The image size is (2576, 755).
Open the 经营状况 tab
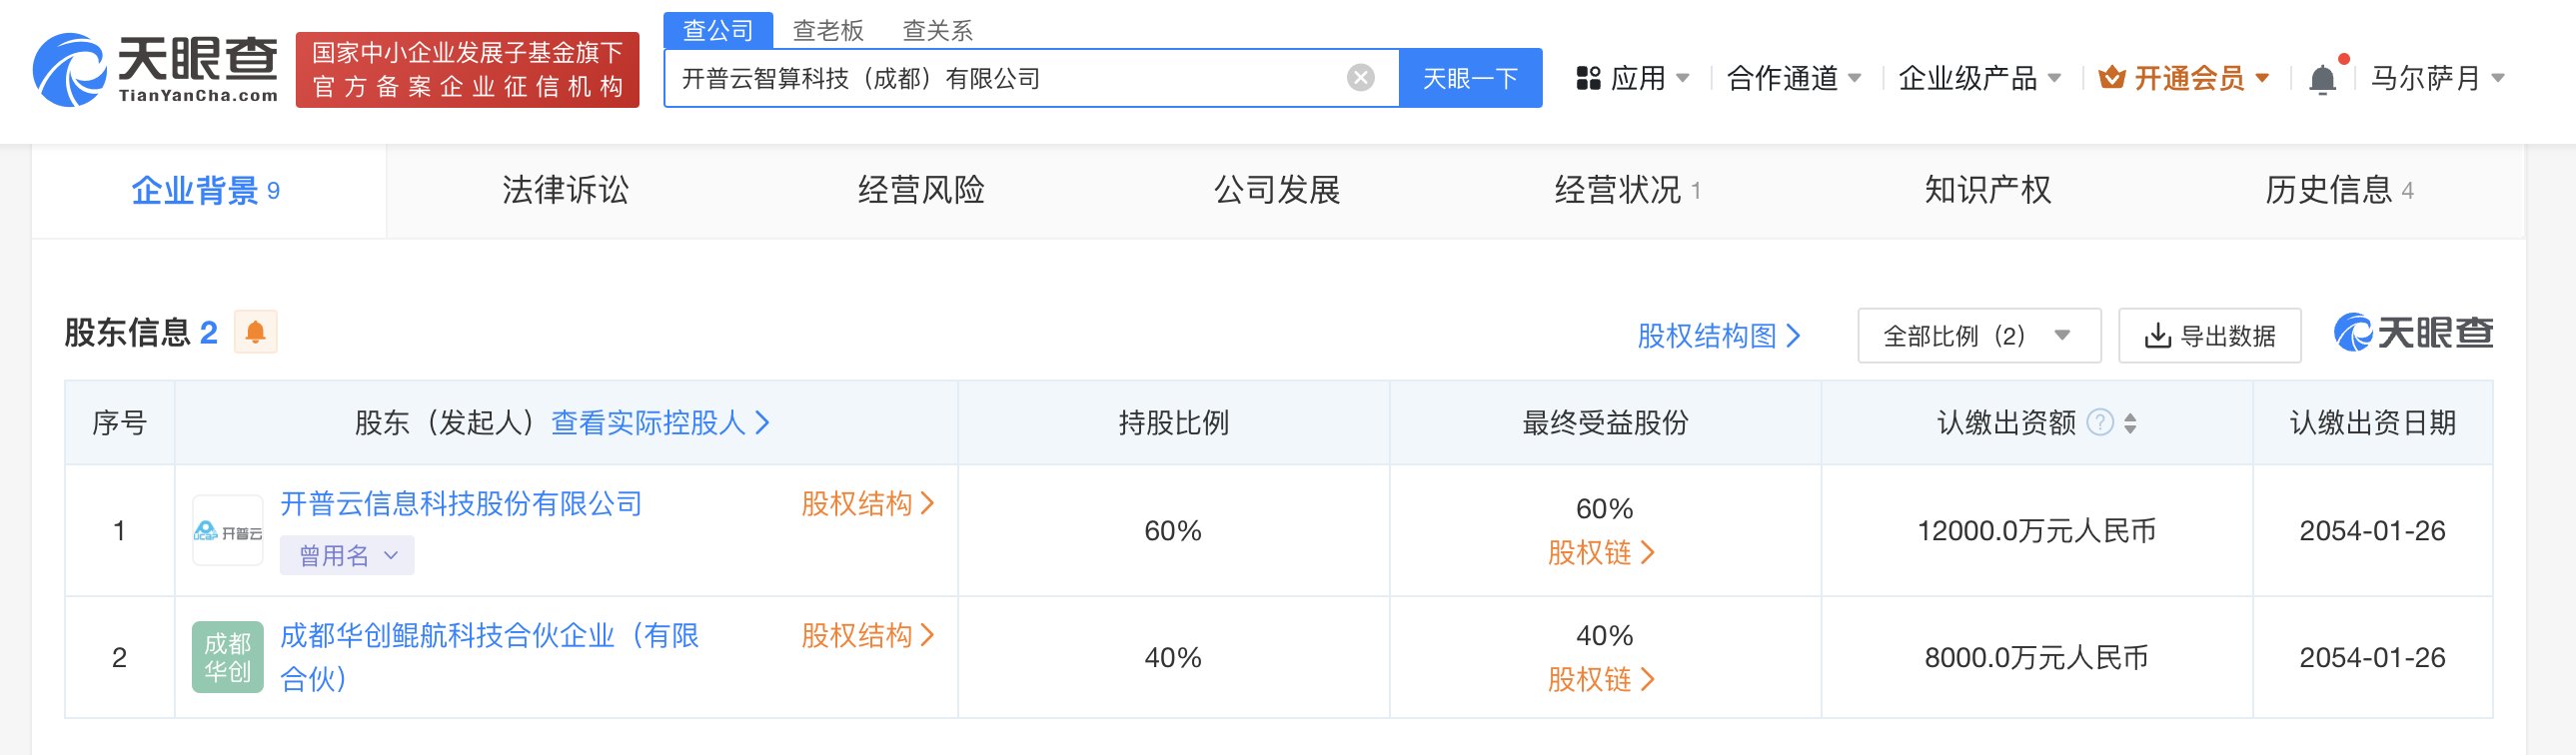[x=1628, y=190]
